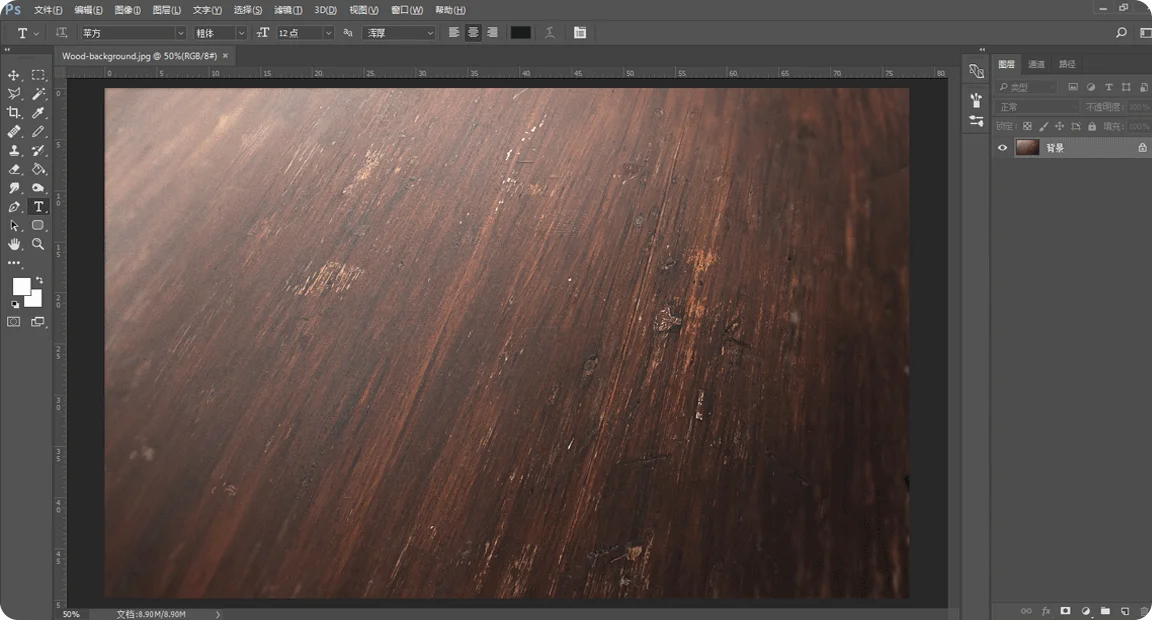
Task: Select the Paint Bucket tool
Action: point(38,169)
